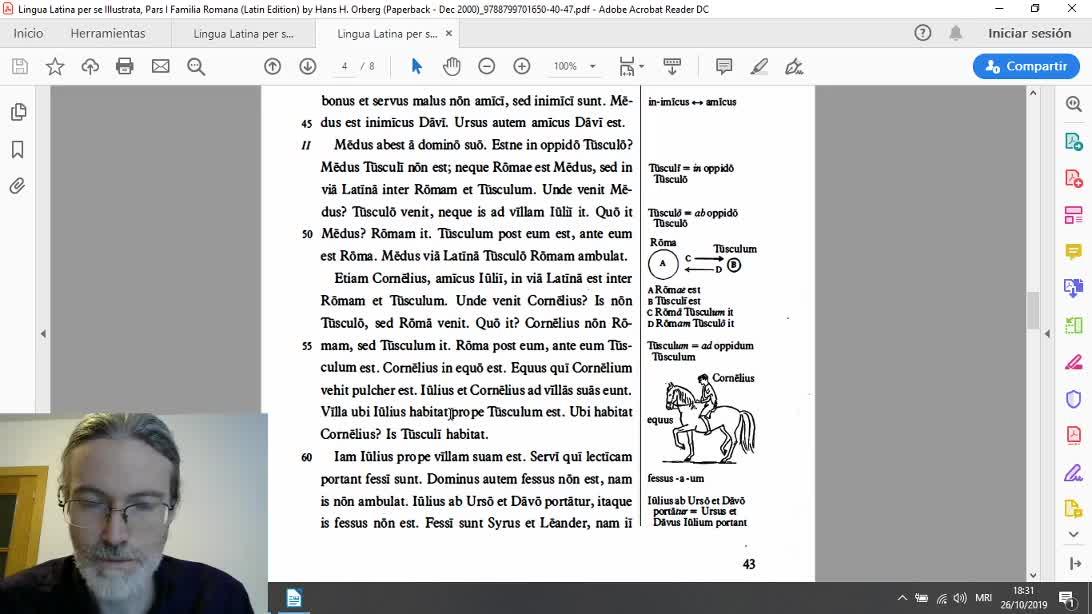Edit the current page number field
Screen dimensions: 1092x614
pos(344,66)
